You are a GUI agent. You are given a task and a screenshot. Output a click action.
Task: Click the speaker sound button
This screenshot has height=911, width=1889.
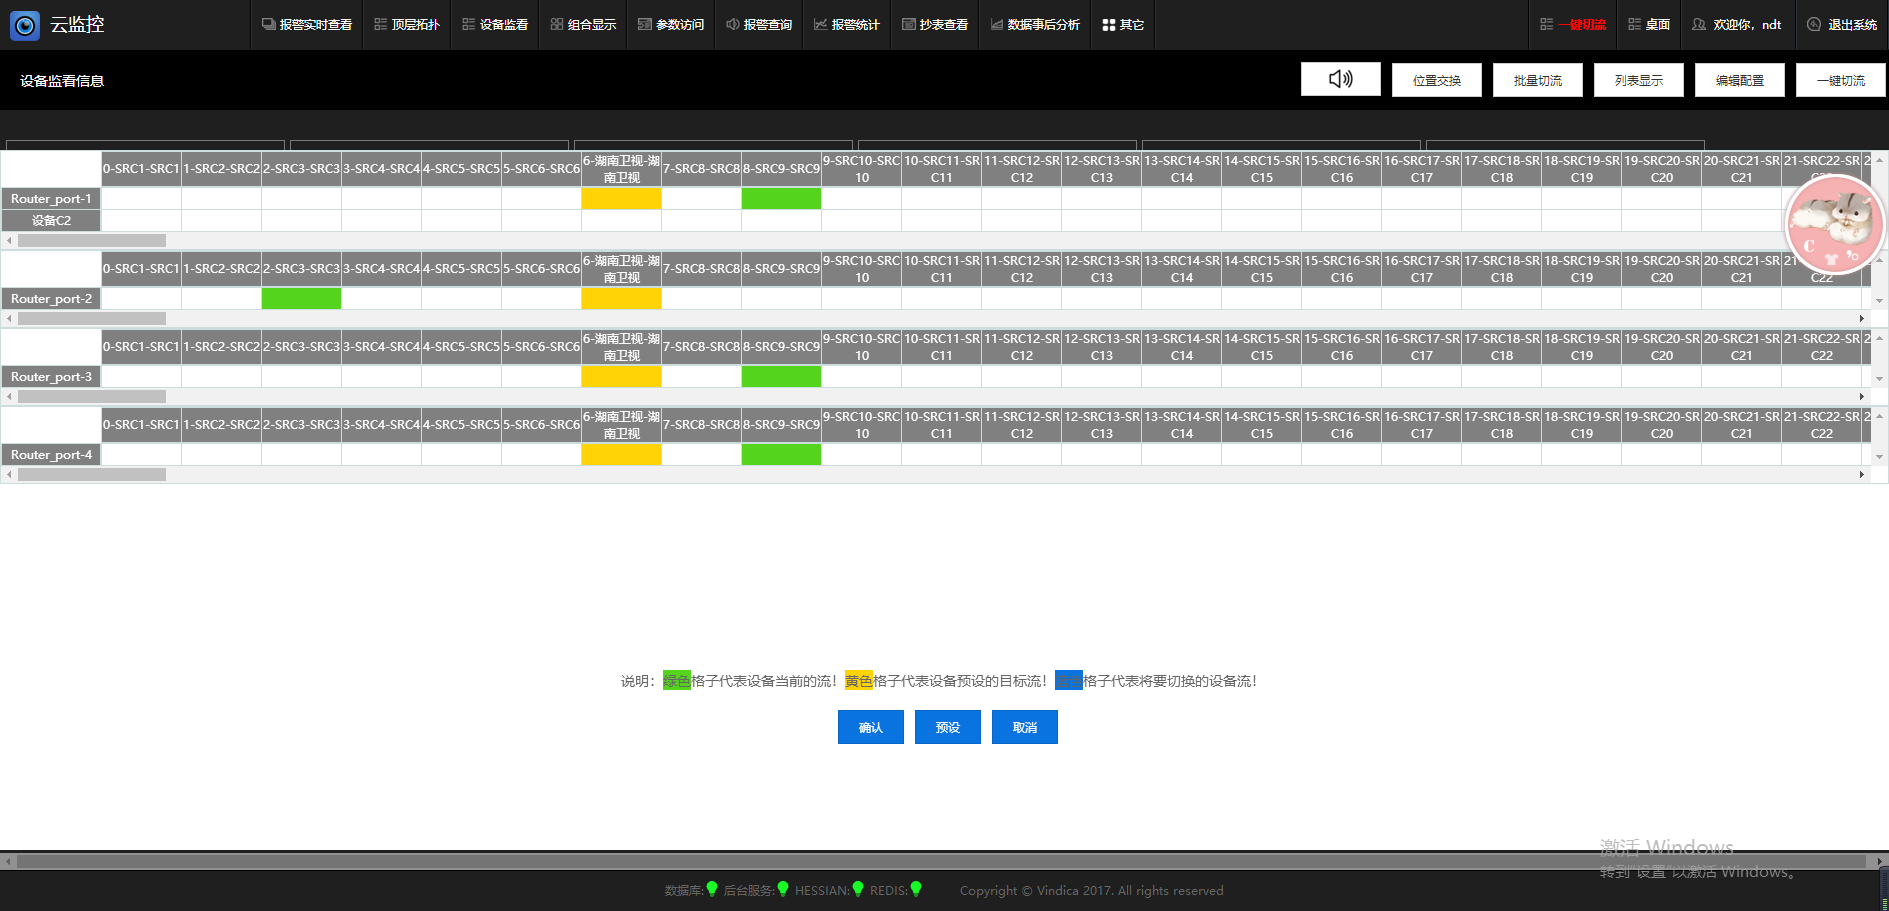point(1340,79)
